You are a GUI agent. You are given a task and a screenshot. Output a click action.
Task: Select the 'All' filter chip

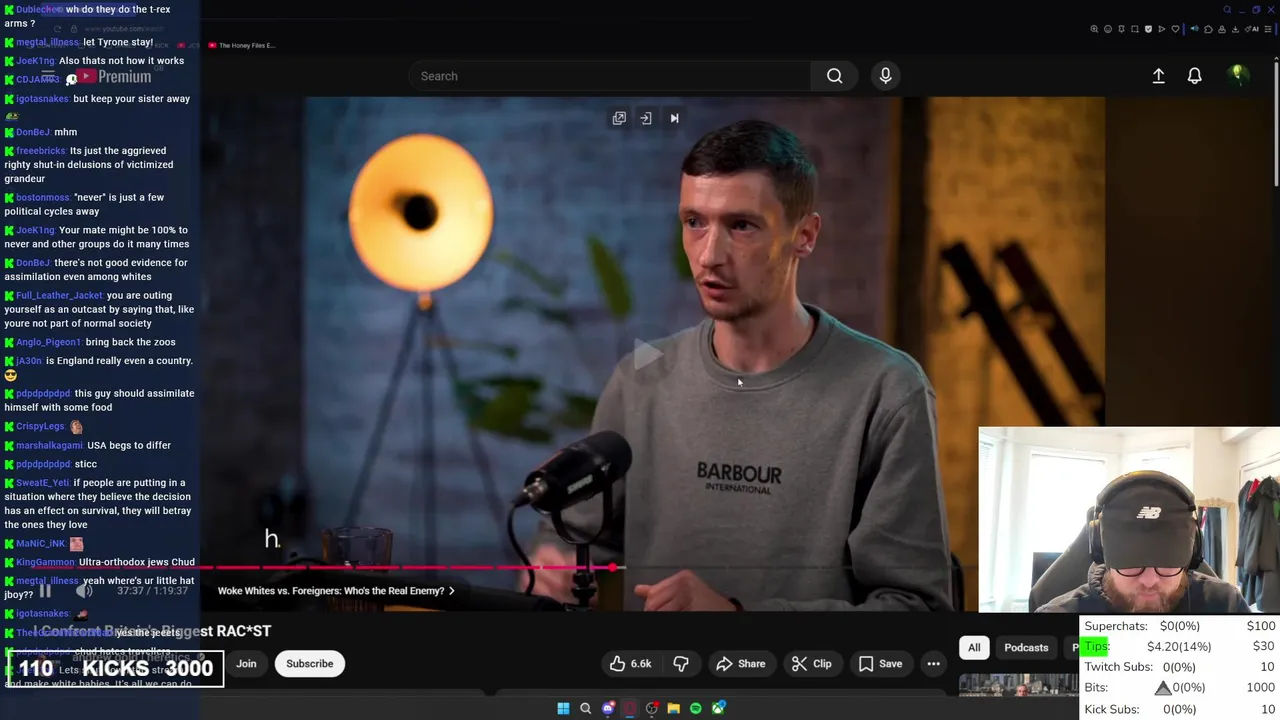974,647
